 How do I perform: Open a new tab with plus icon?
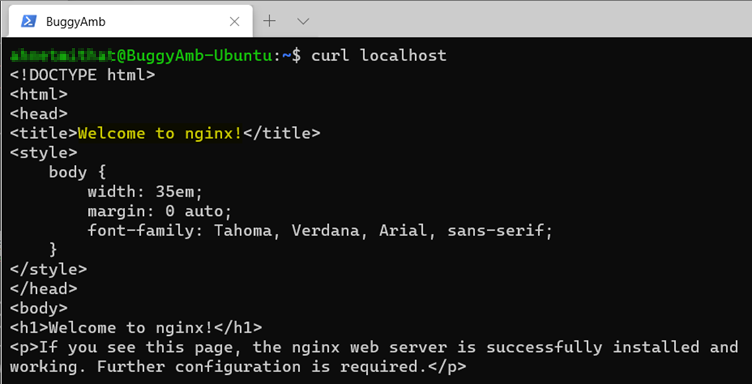pos(270,21)
